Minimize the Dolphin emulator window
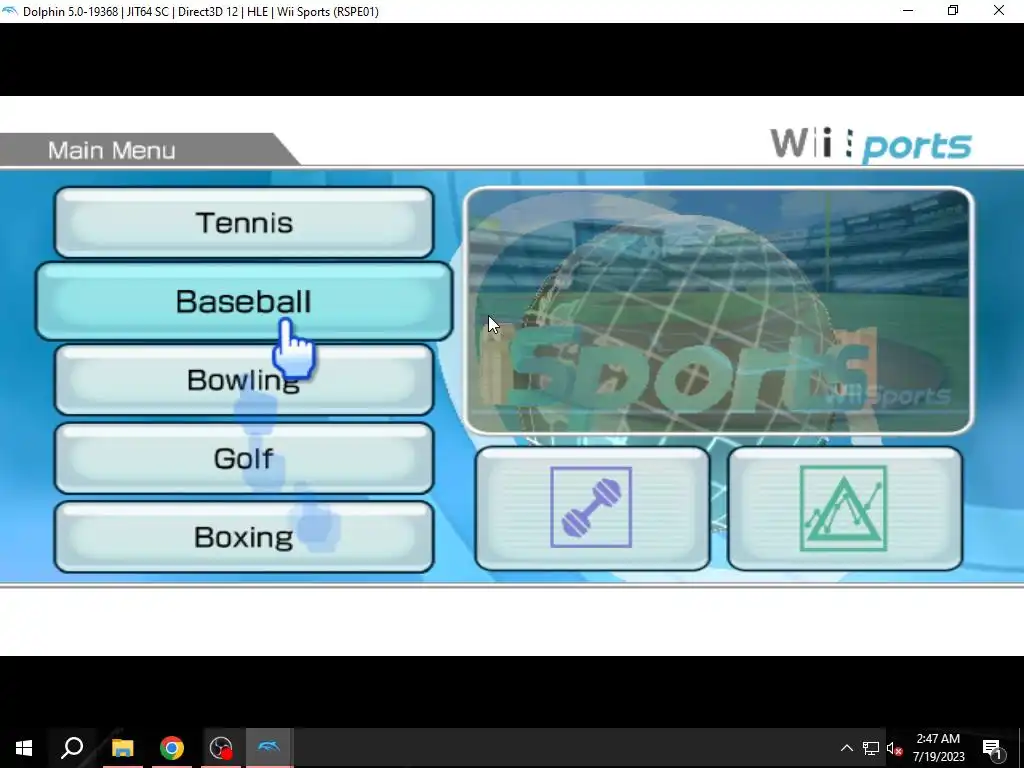The height and width of the screenshot is (768, 1024). click(908, 11)
